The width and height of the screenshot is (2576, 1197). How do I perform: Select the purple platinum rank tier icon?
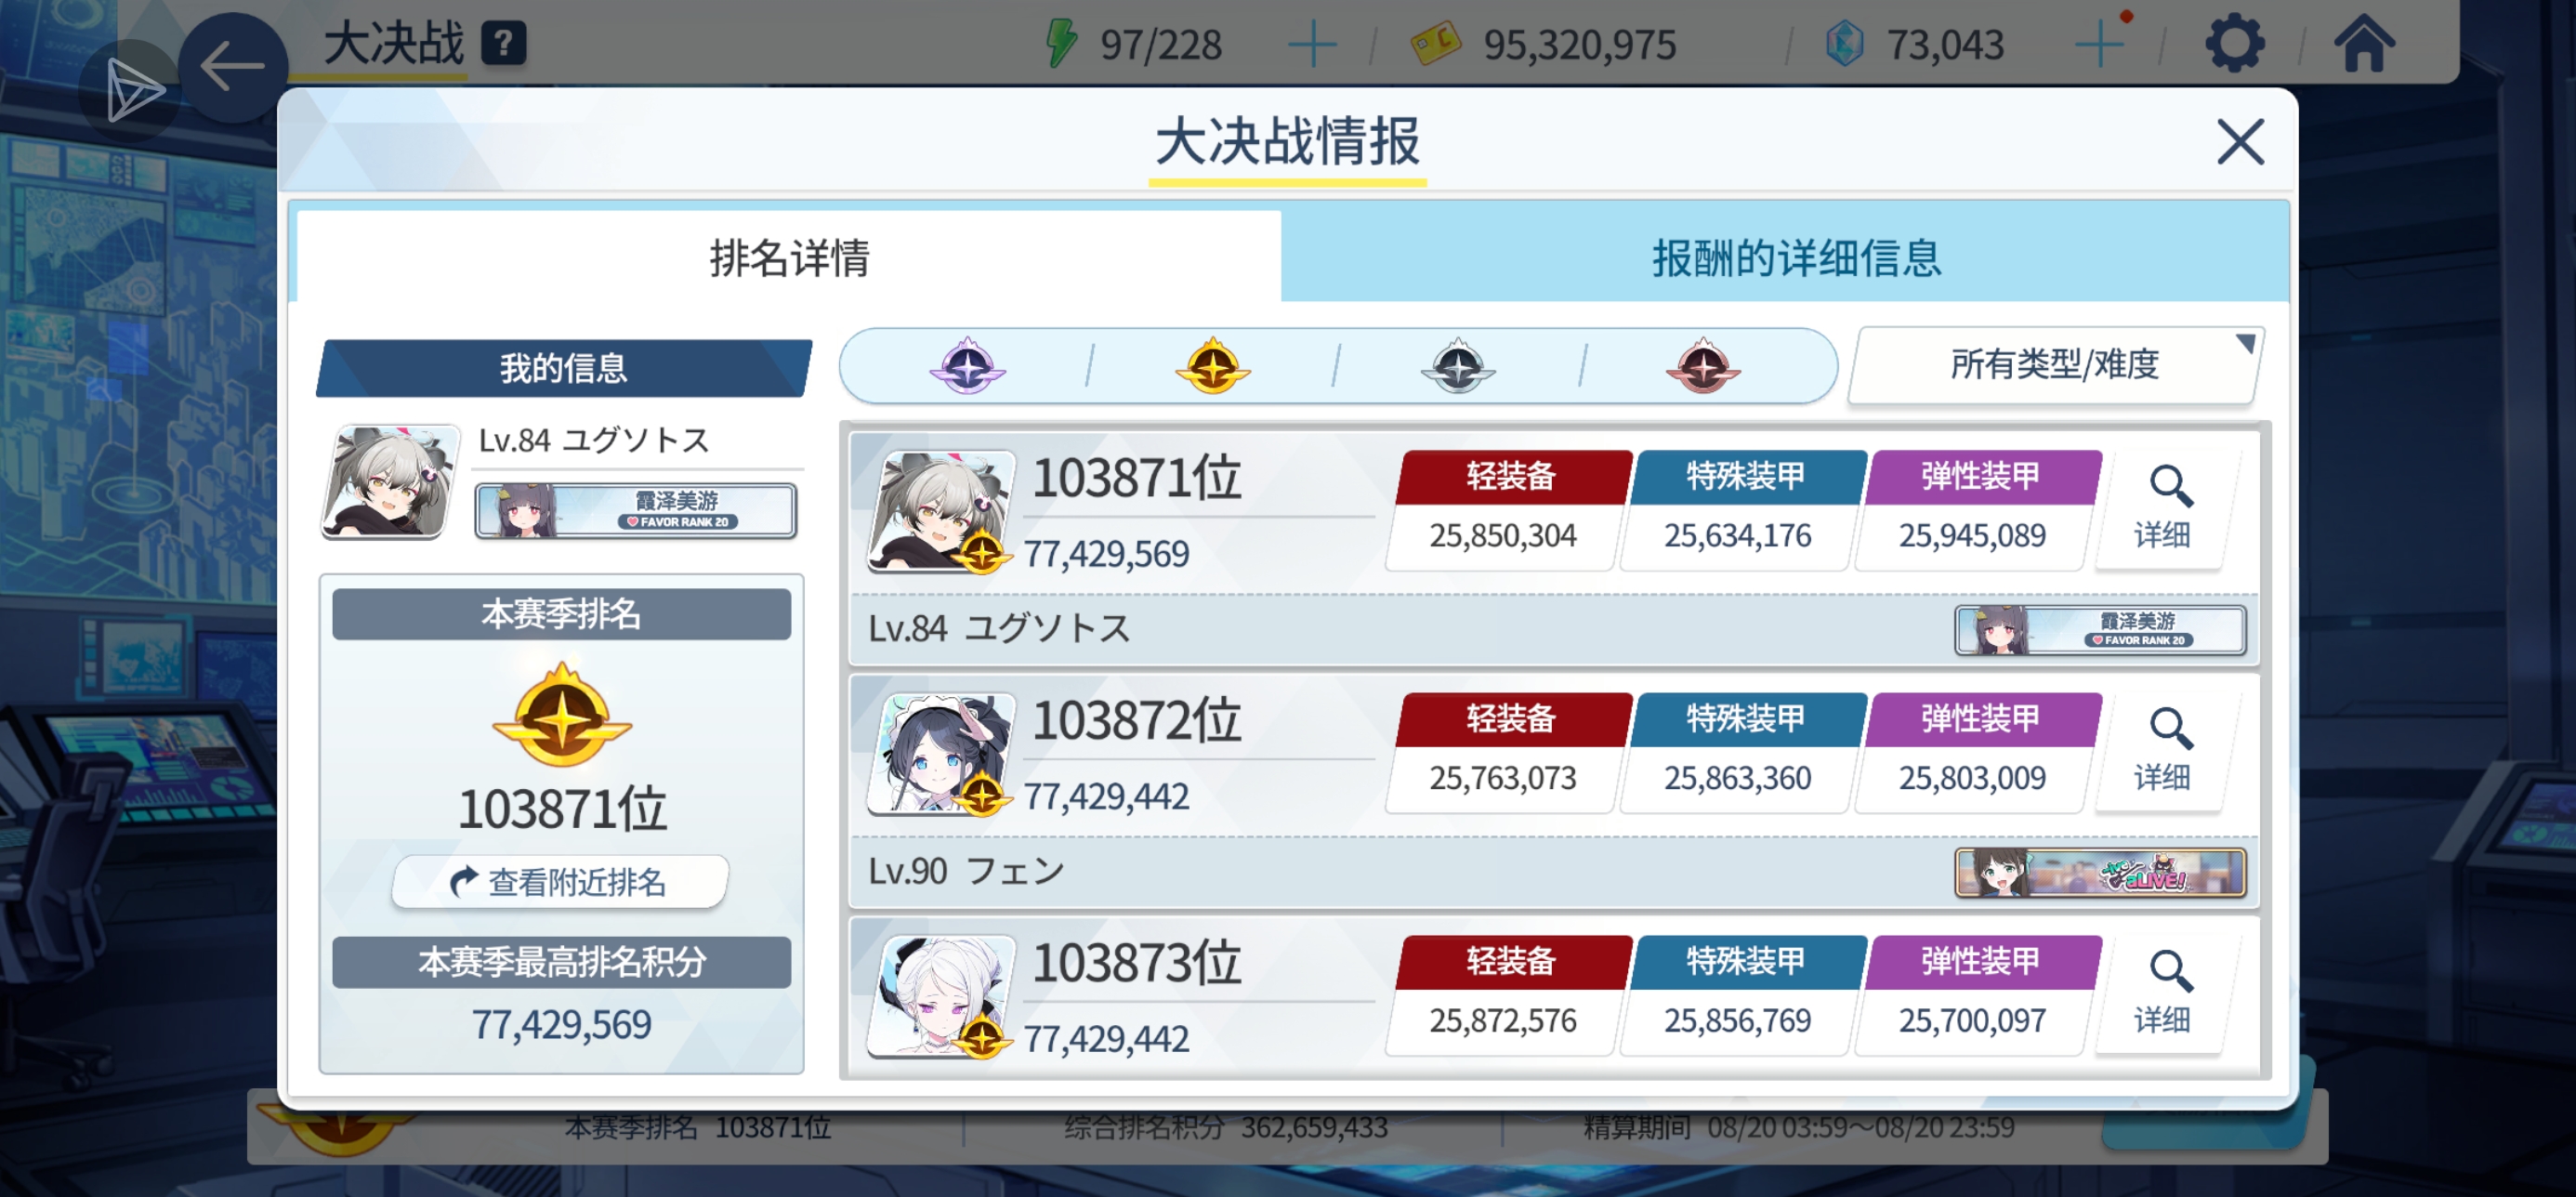pos(967,366)
